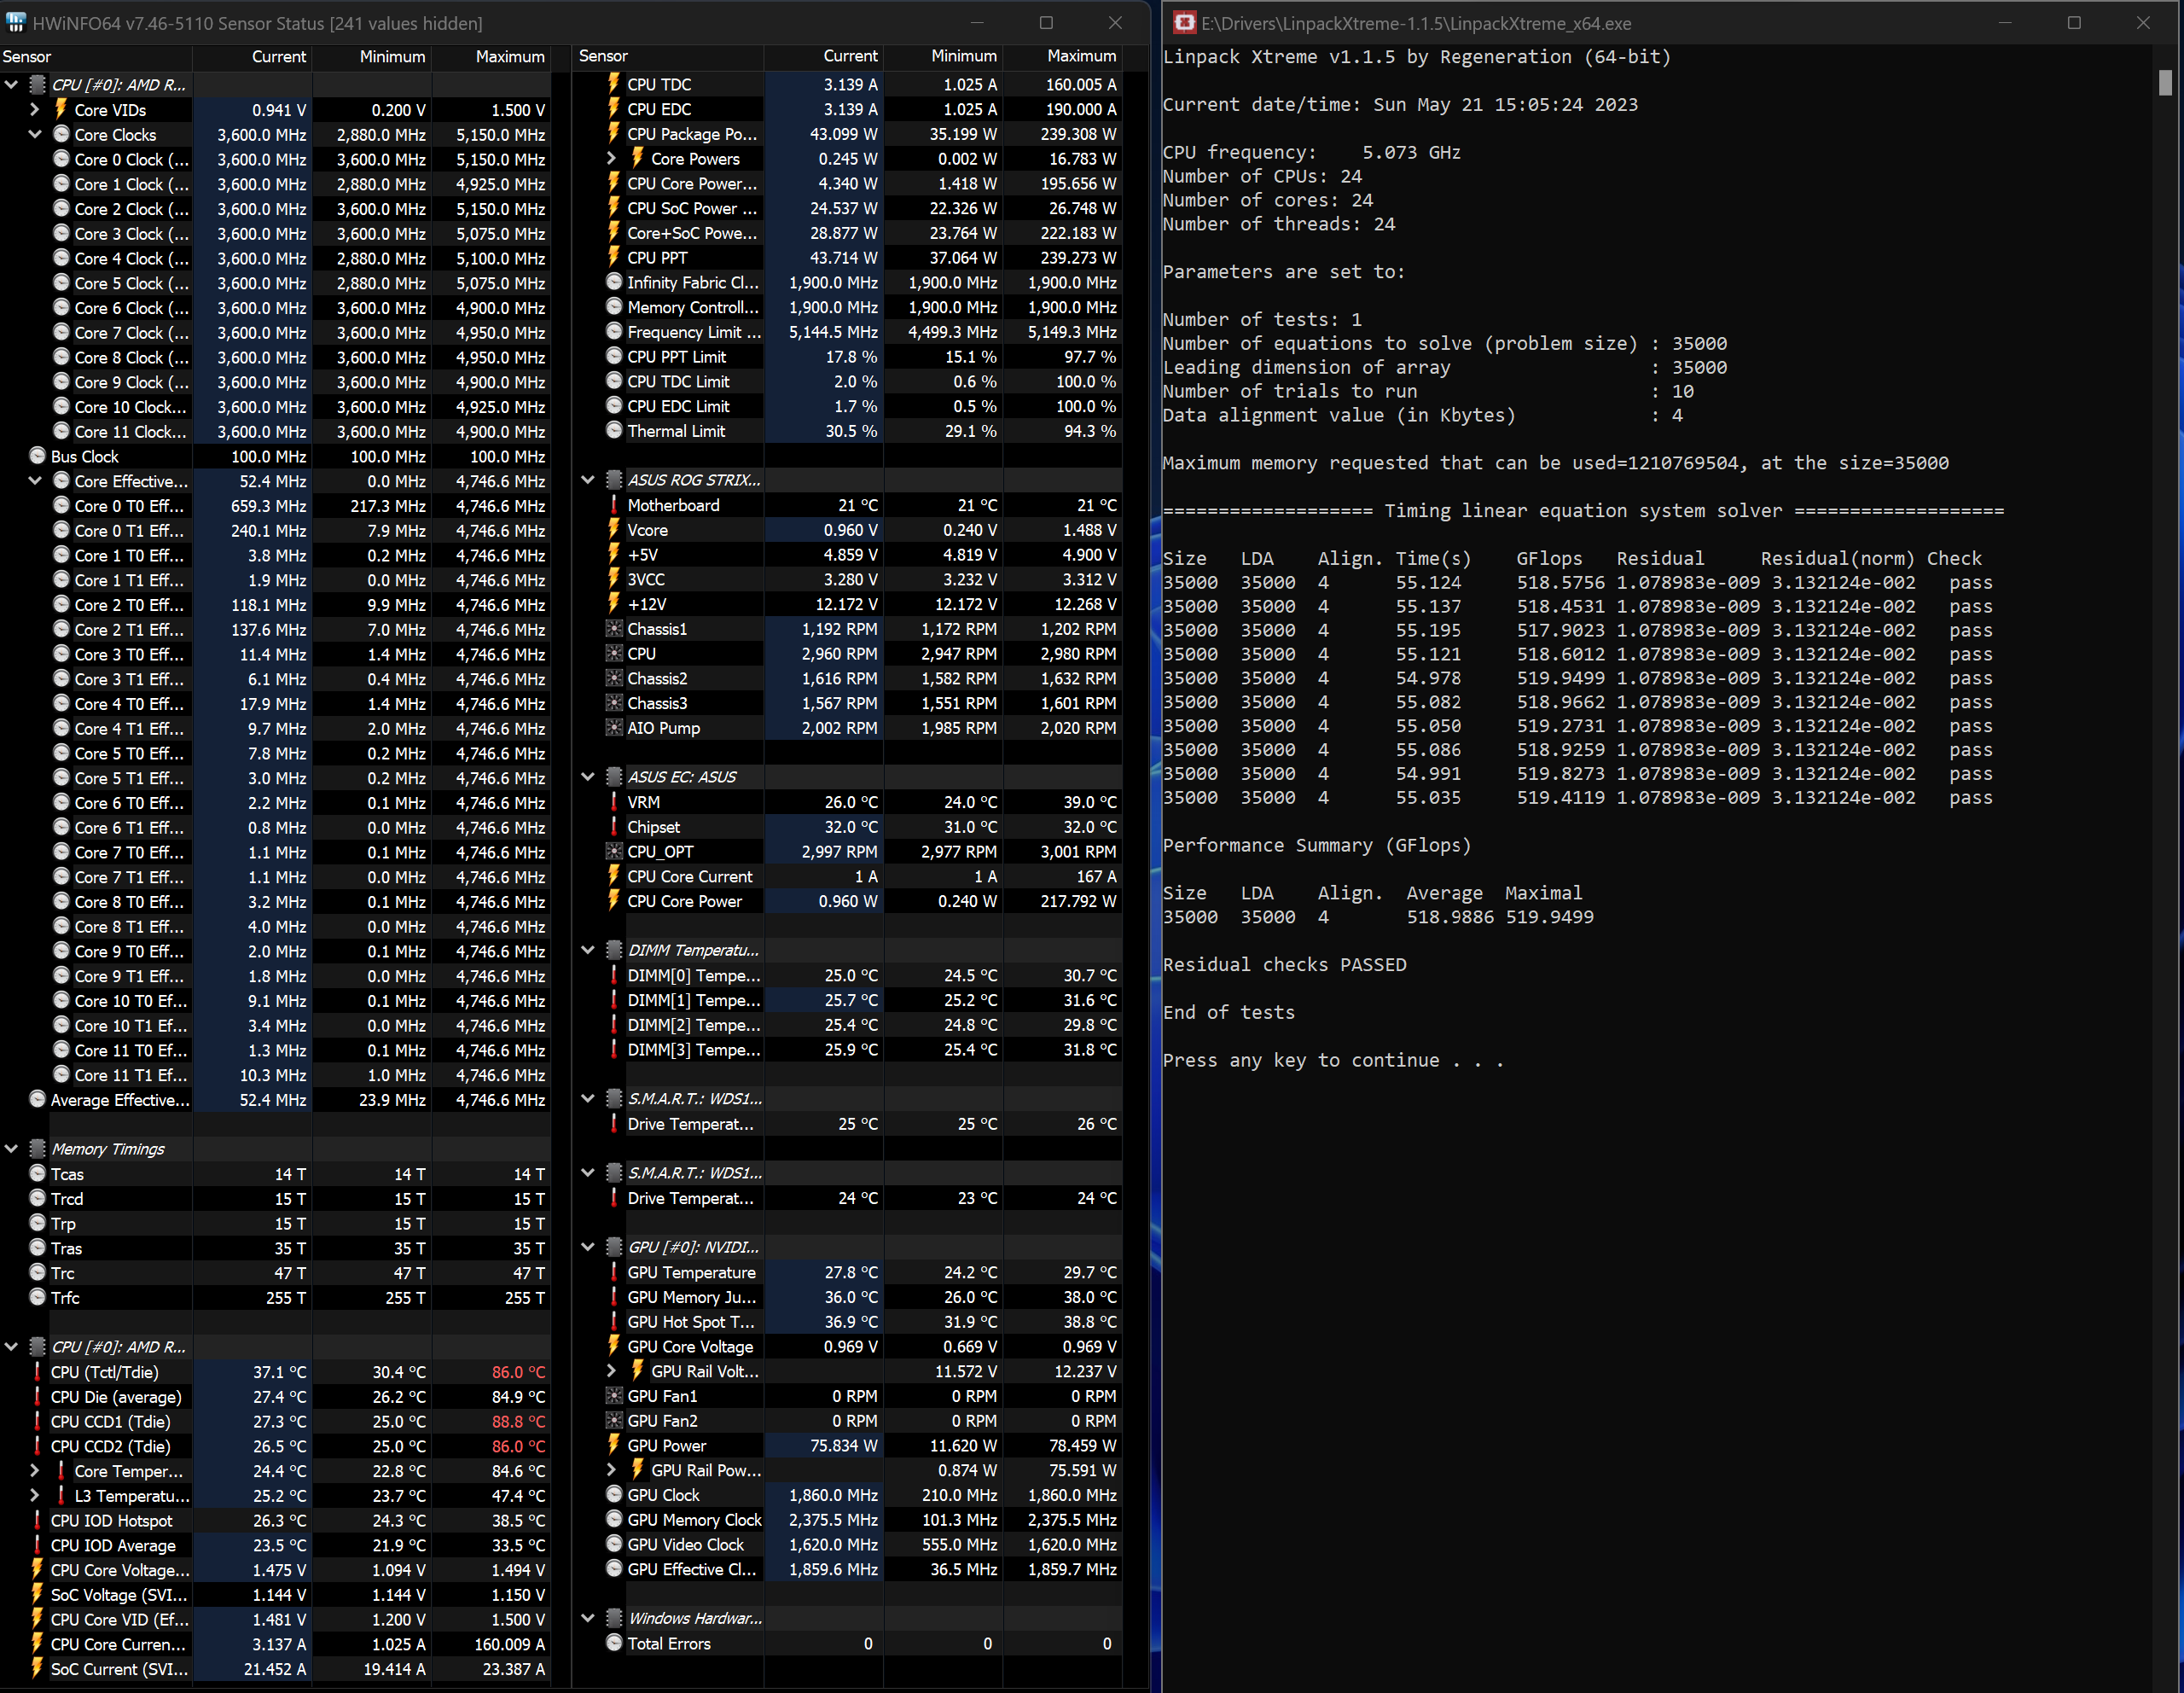Expand the Core Powers row
The width and height of the screenshot is (2184, 1693).
click(611, 159)
